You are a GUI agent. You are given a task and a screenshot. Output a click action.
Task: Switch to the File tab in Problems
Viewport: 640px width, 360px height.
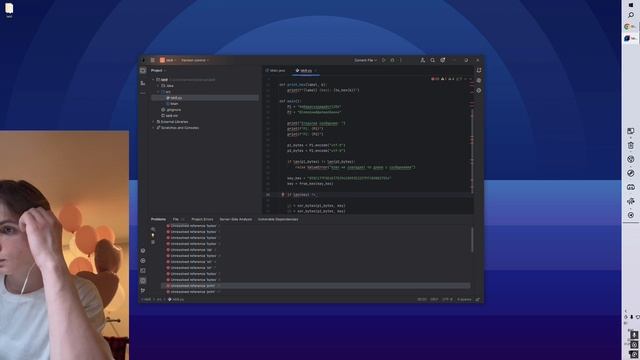(x=178, y=219)
